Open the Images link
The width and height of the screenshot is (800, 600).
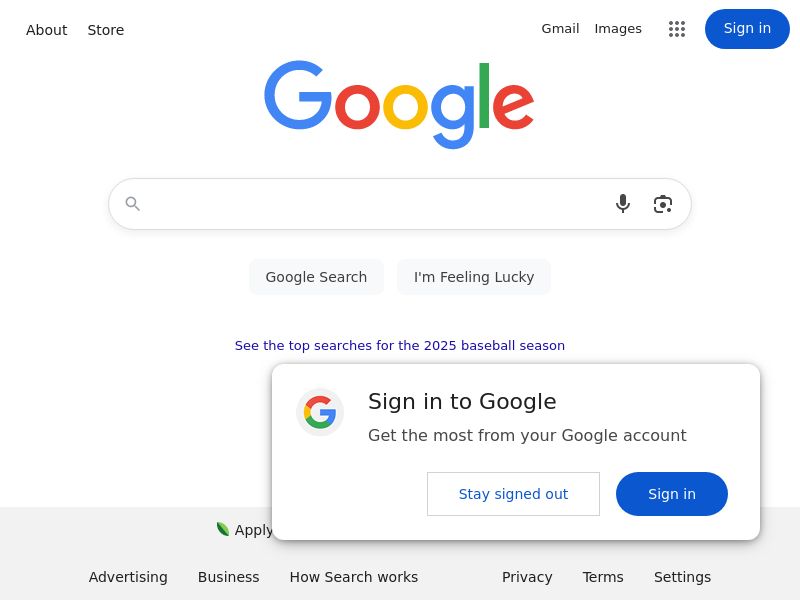click(x=618, y=29)
